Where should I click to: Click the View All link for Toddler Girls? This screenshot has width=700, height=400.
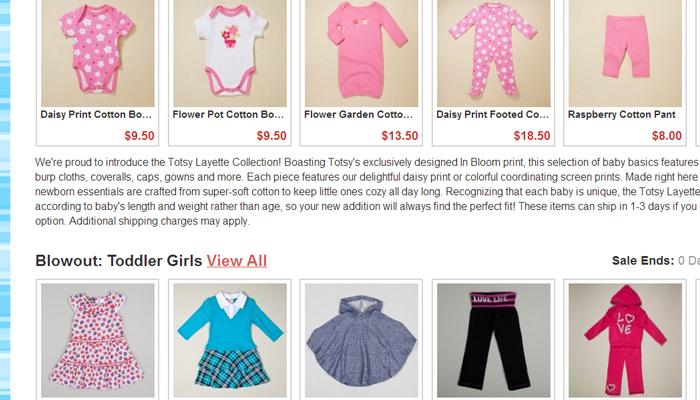[x=237, y=261]
